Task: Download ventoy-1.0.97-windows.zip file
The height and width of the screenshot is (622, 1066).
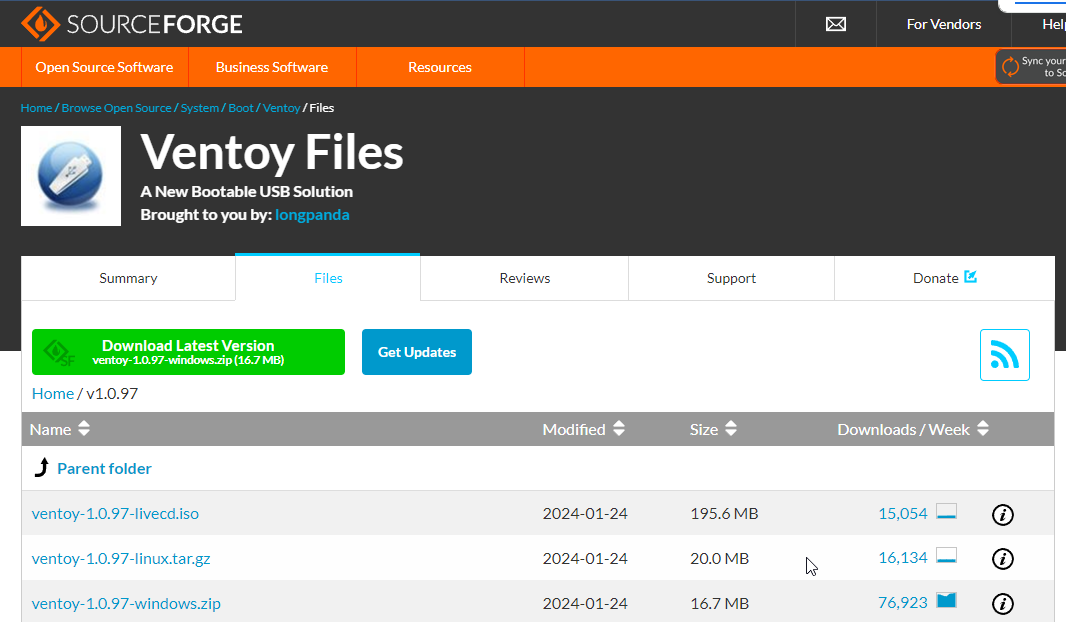Action: (126, 603)
